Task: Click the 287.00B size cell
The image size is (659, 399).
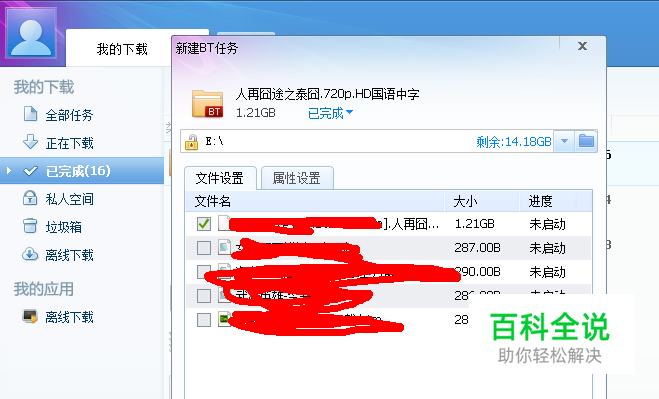Action: pyautogui.click(x=477, y=248)
